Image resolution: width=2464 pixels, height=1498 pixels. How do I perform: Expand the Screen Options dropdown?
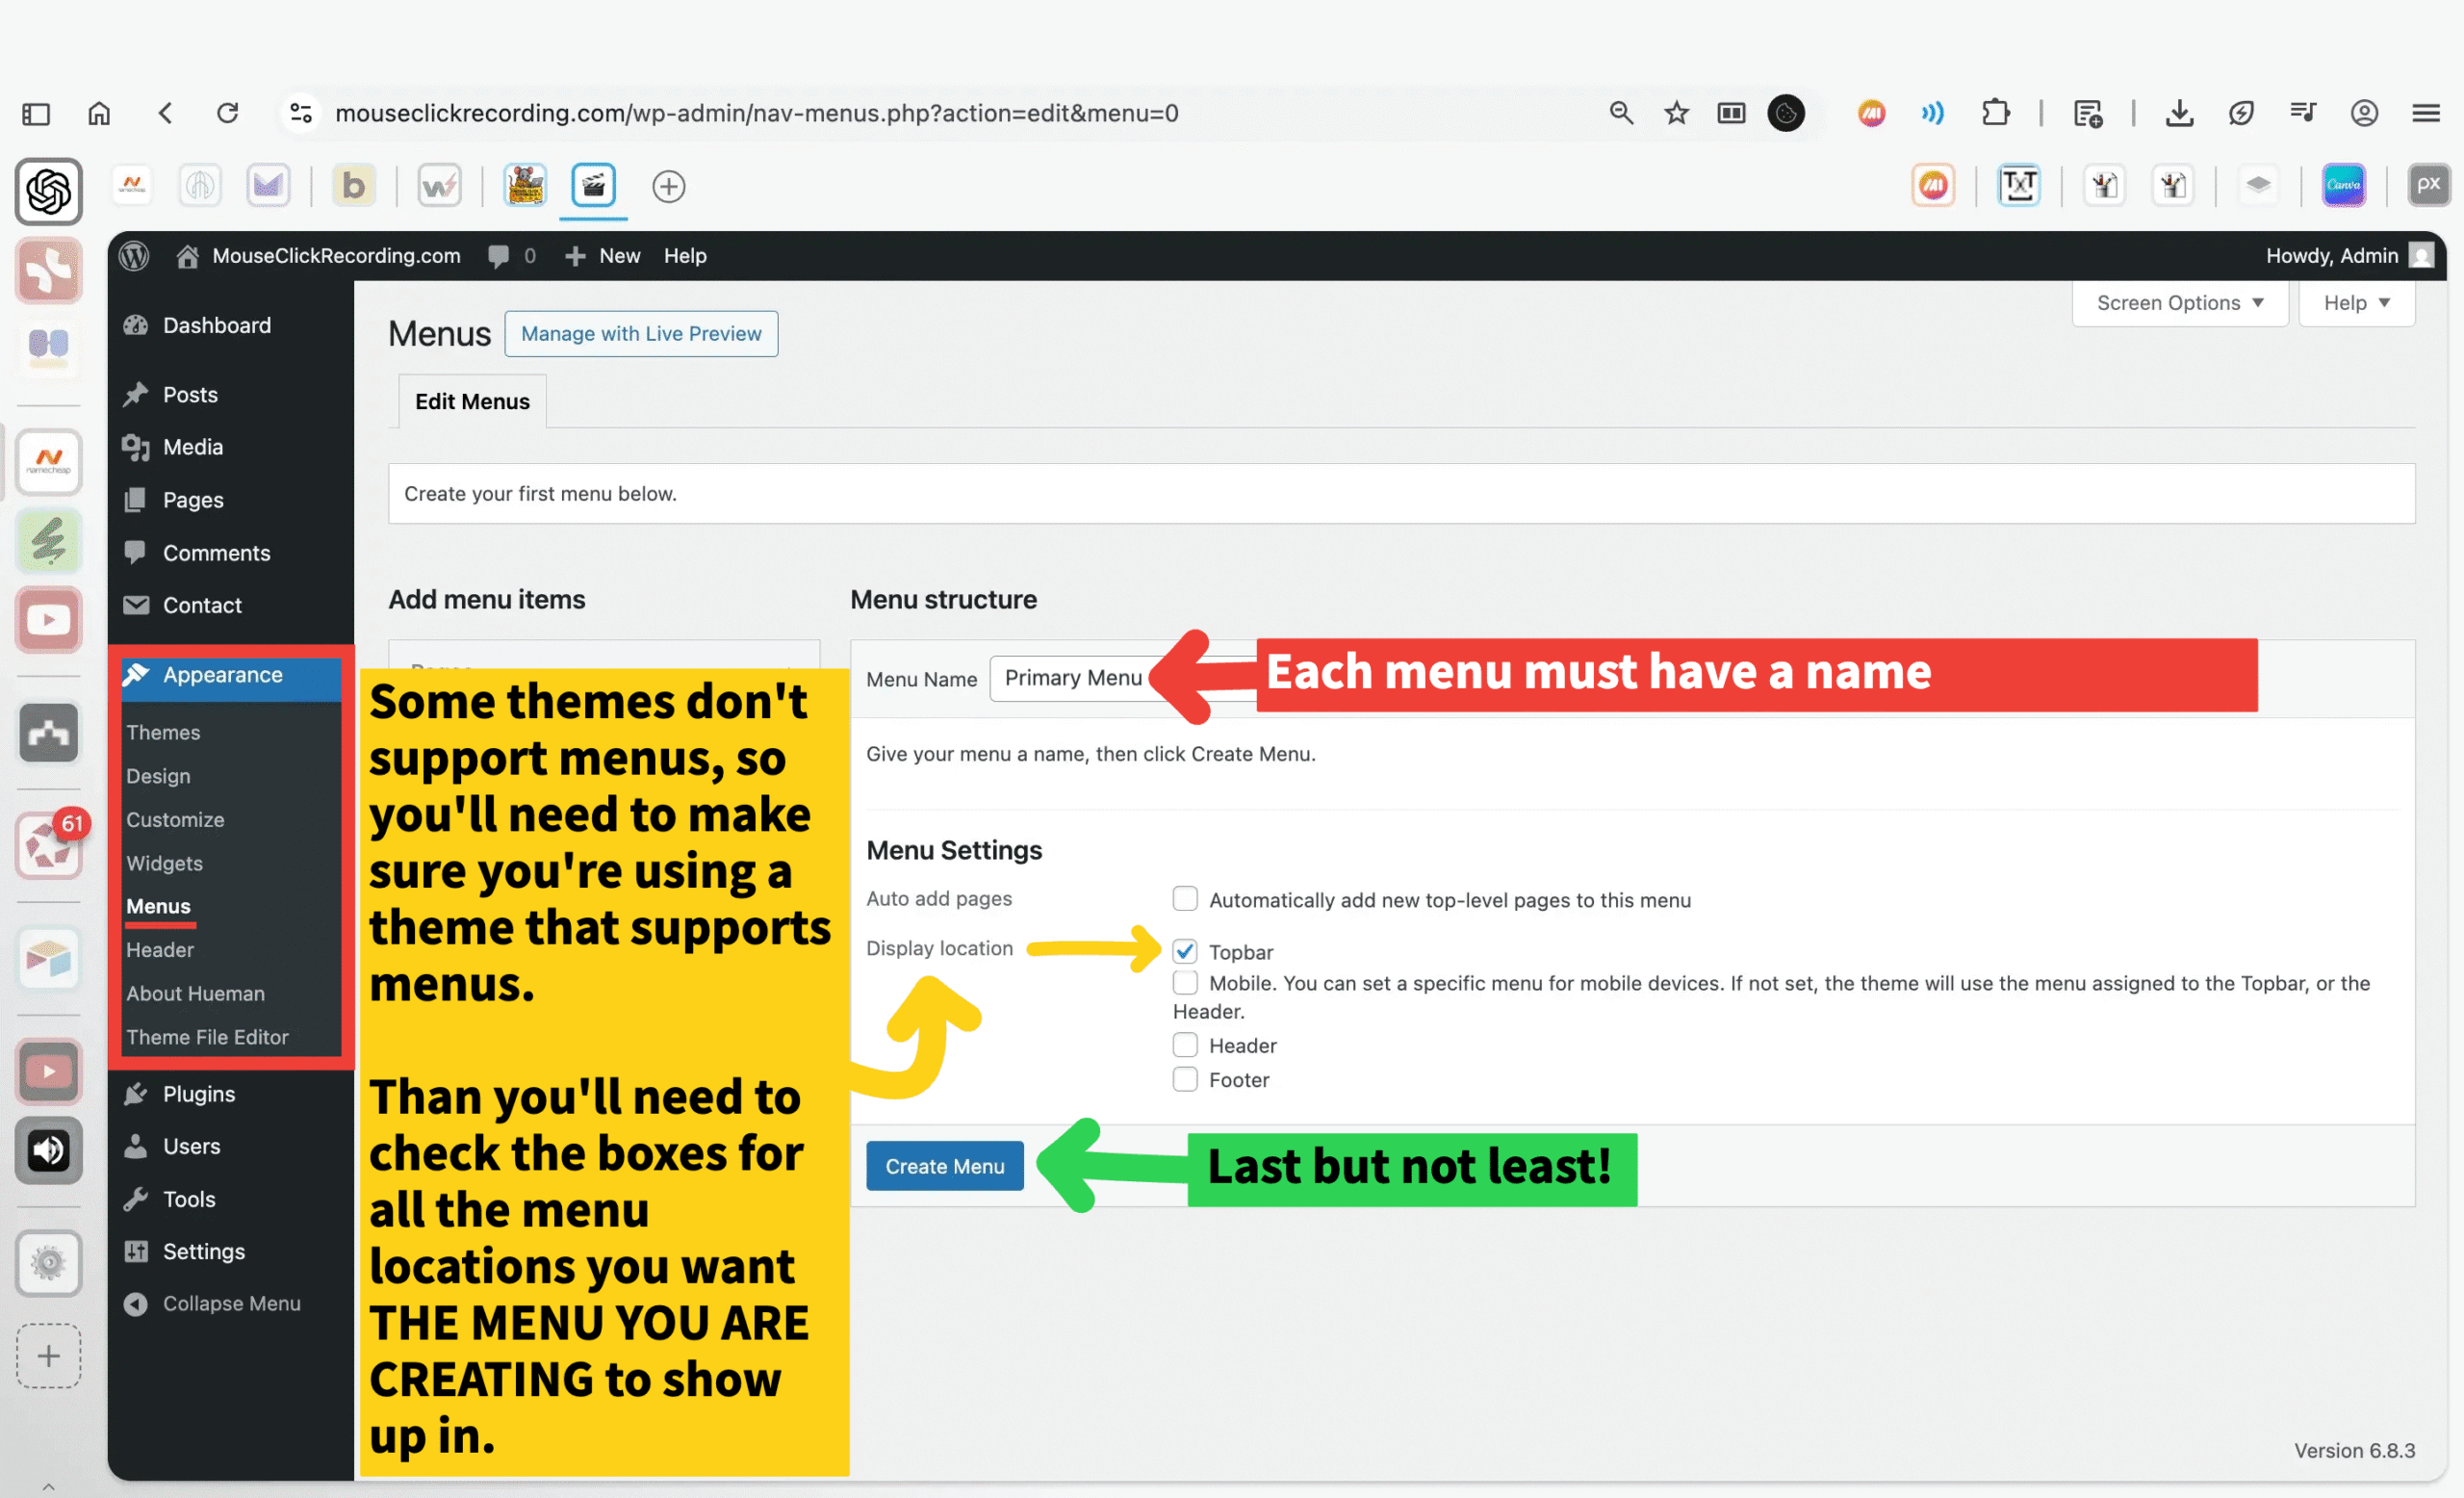(2179, 303)
